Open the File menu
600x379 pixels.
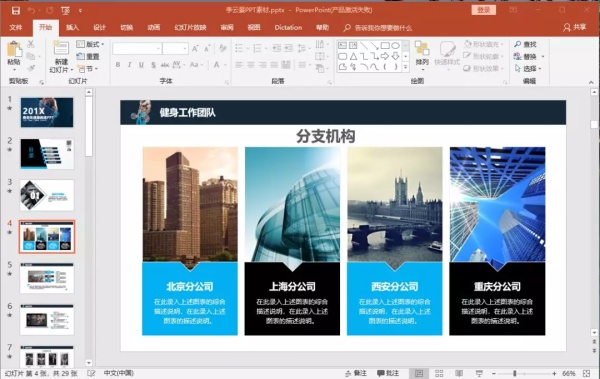pos(16,28)
